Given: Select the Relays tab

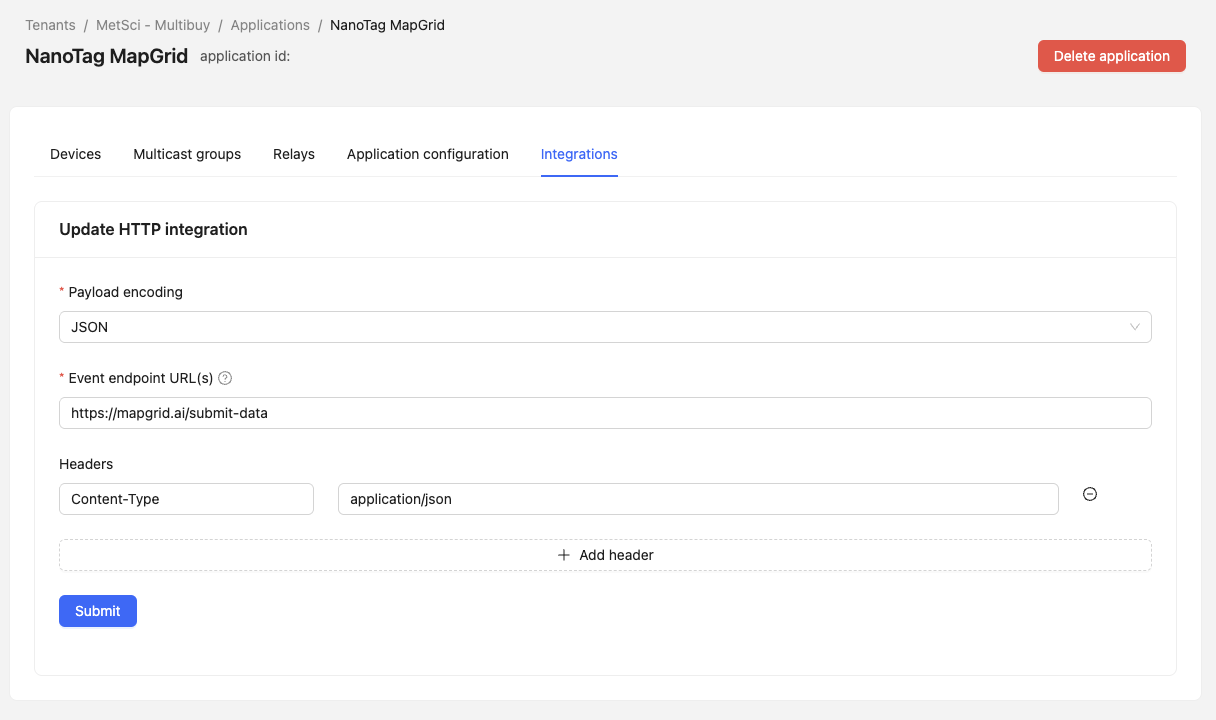Looking at the screenshot, I should coord(293,154).
